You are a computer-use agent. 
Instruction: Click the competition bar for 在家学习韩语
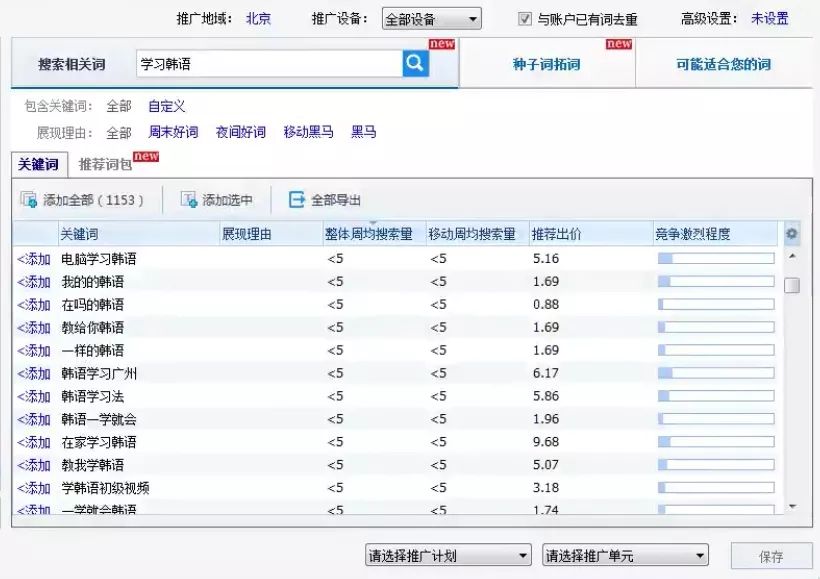[x=716, y=442]
